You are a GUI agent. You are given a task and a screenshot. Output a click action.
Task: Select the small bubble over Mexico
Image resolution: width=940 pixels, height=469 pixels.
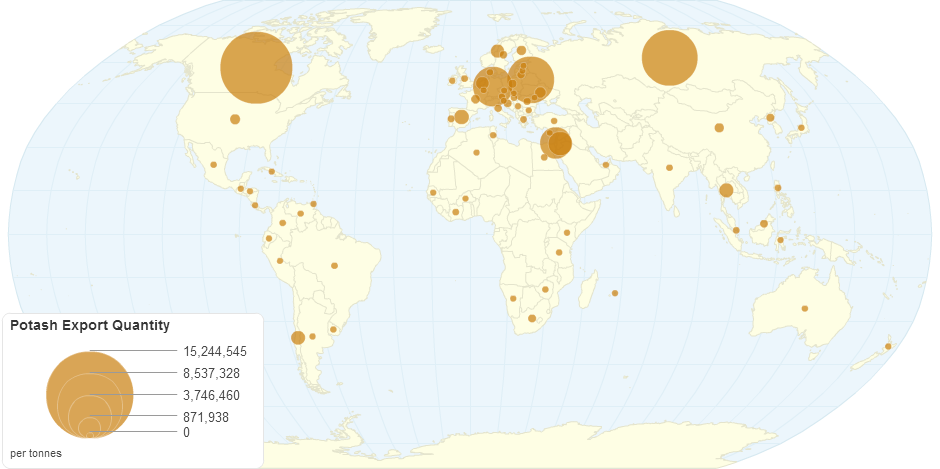click(x=214, y=165)
